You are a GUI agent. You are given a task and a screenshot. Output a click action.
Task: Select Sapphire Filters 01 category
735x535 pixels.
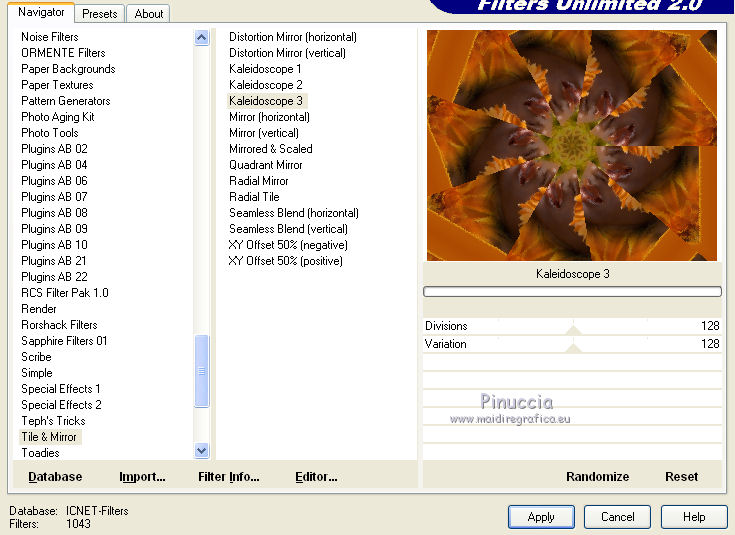(64, 340)
